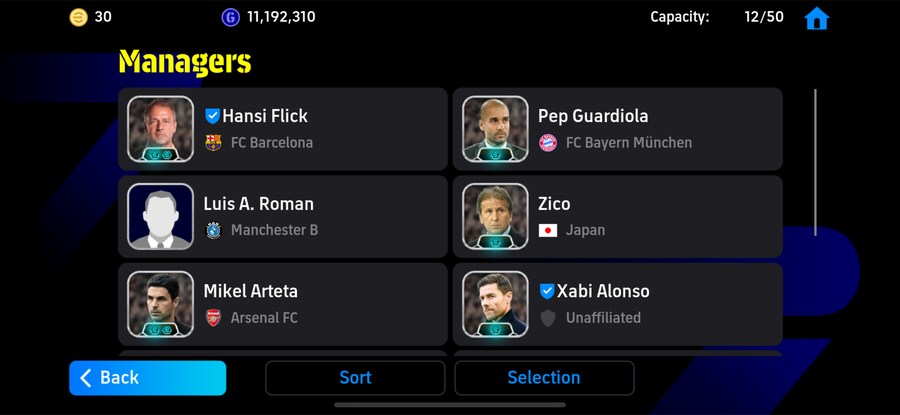Image resolution: width=900 pixels, height=415 pixels.
Task: Tap the Manchester B club badge
Action: coord(213,230)
